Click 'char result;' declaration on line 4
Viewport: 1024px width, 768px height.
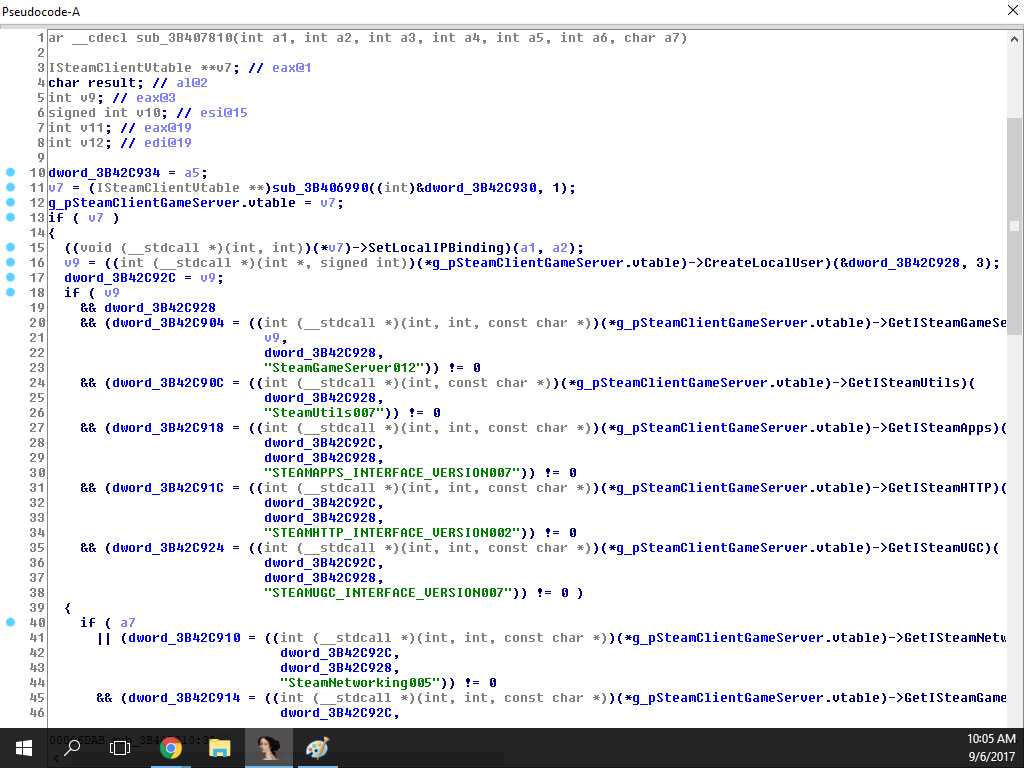(96, 83)
